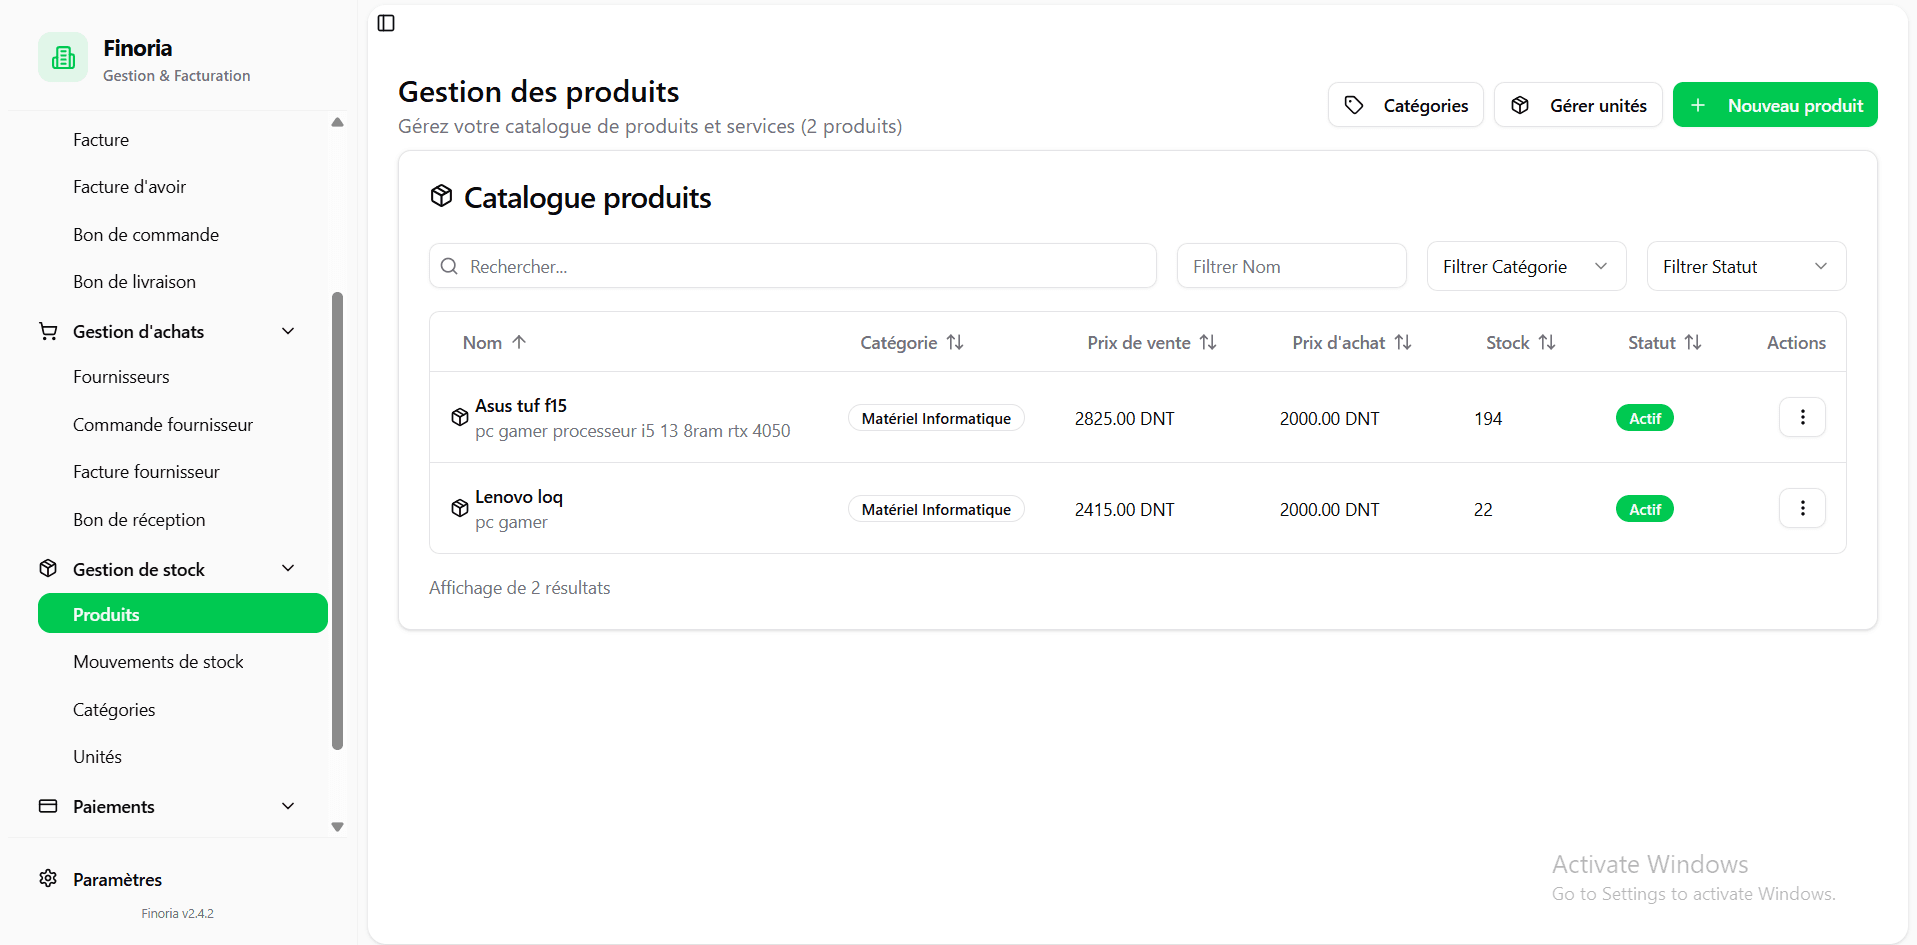Click the cart icon beside Gestion d'achats
The height and width of the screenshot is (945, 1917).
(x=48, y=331)
